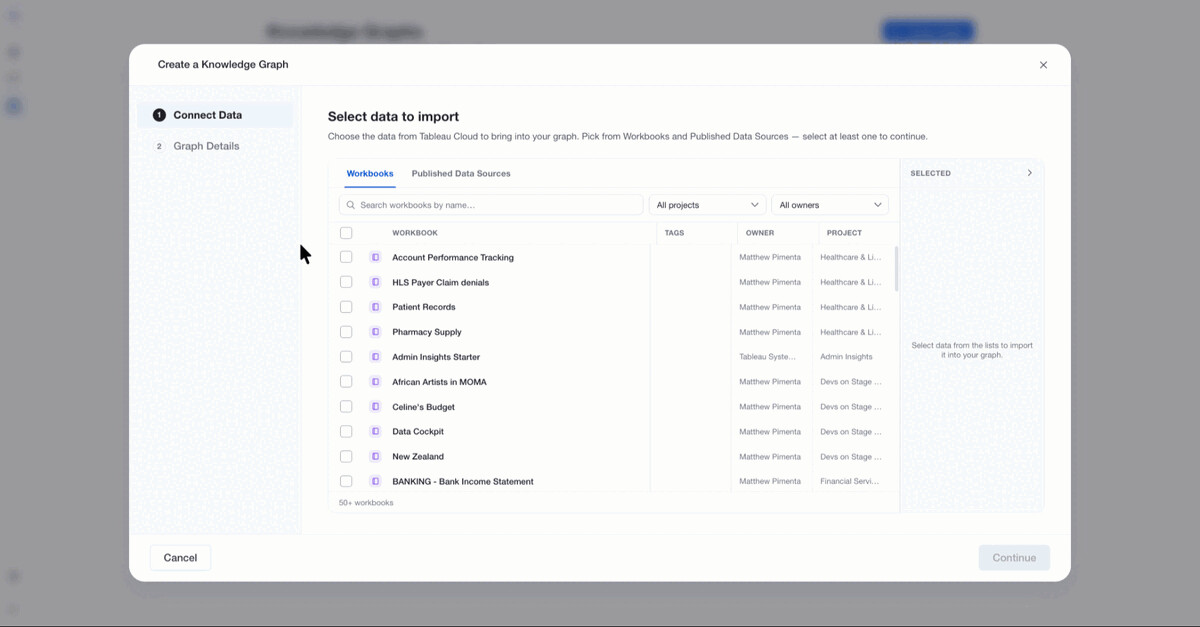Viewport: 1200px width, 627px height.
Task: Click the Project column header
Action: pyautogui.click(x=844, y=233)
